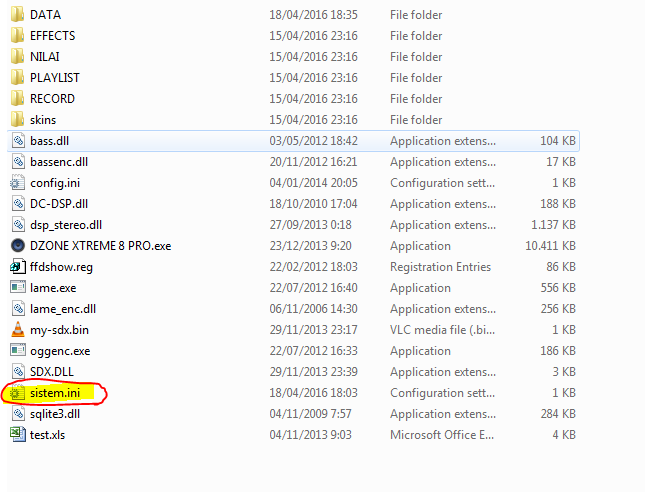Image resolution: width=645 pixels, height=492 pixels.
Task: Click the ffdshow.reg registry icon
Action: (18, 267)
